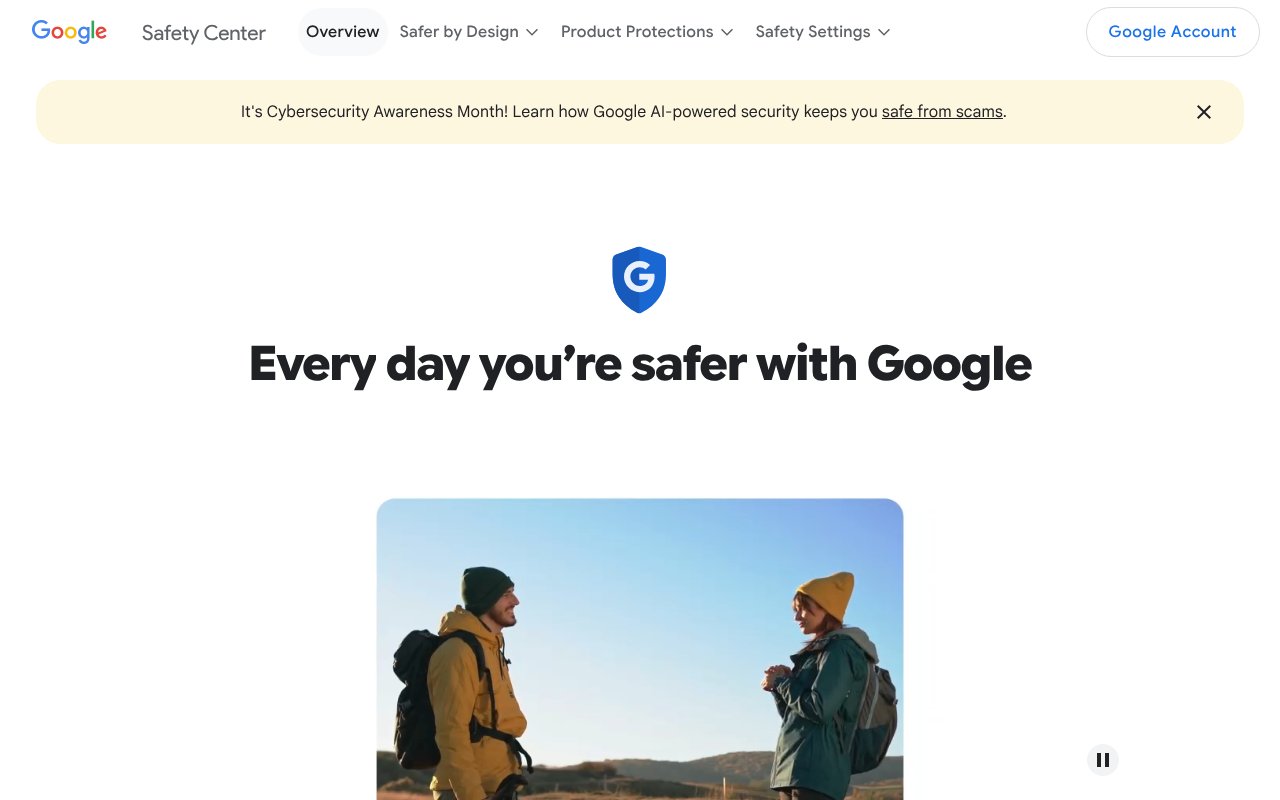Follow the safe from scams link
This screenshot has width=1280, height=800.
[x=942, y=112]
